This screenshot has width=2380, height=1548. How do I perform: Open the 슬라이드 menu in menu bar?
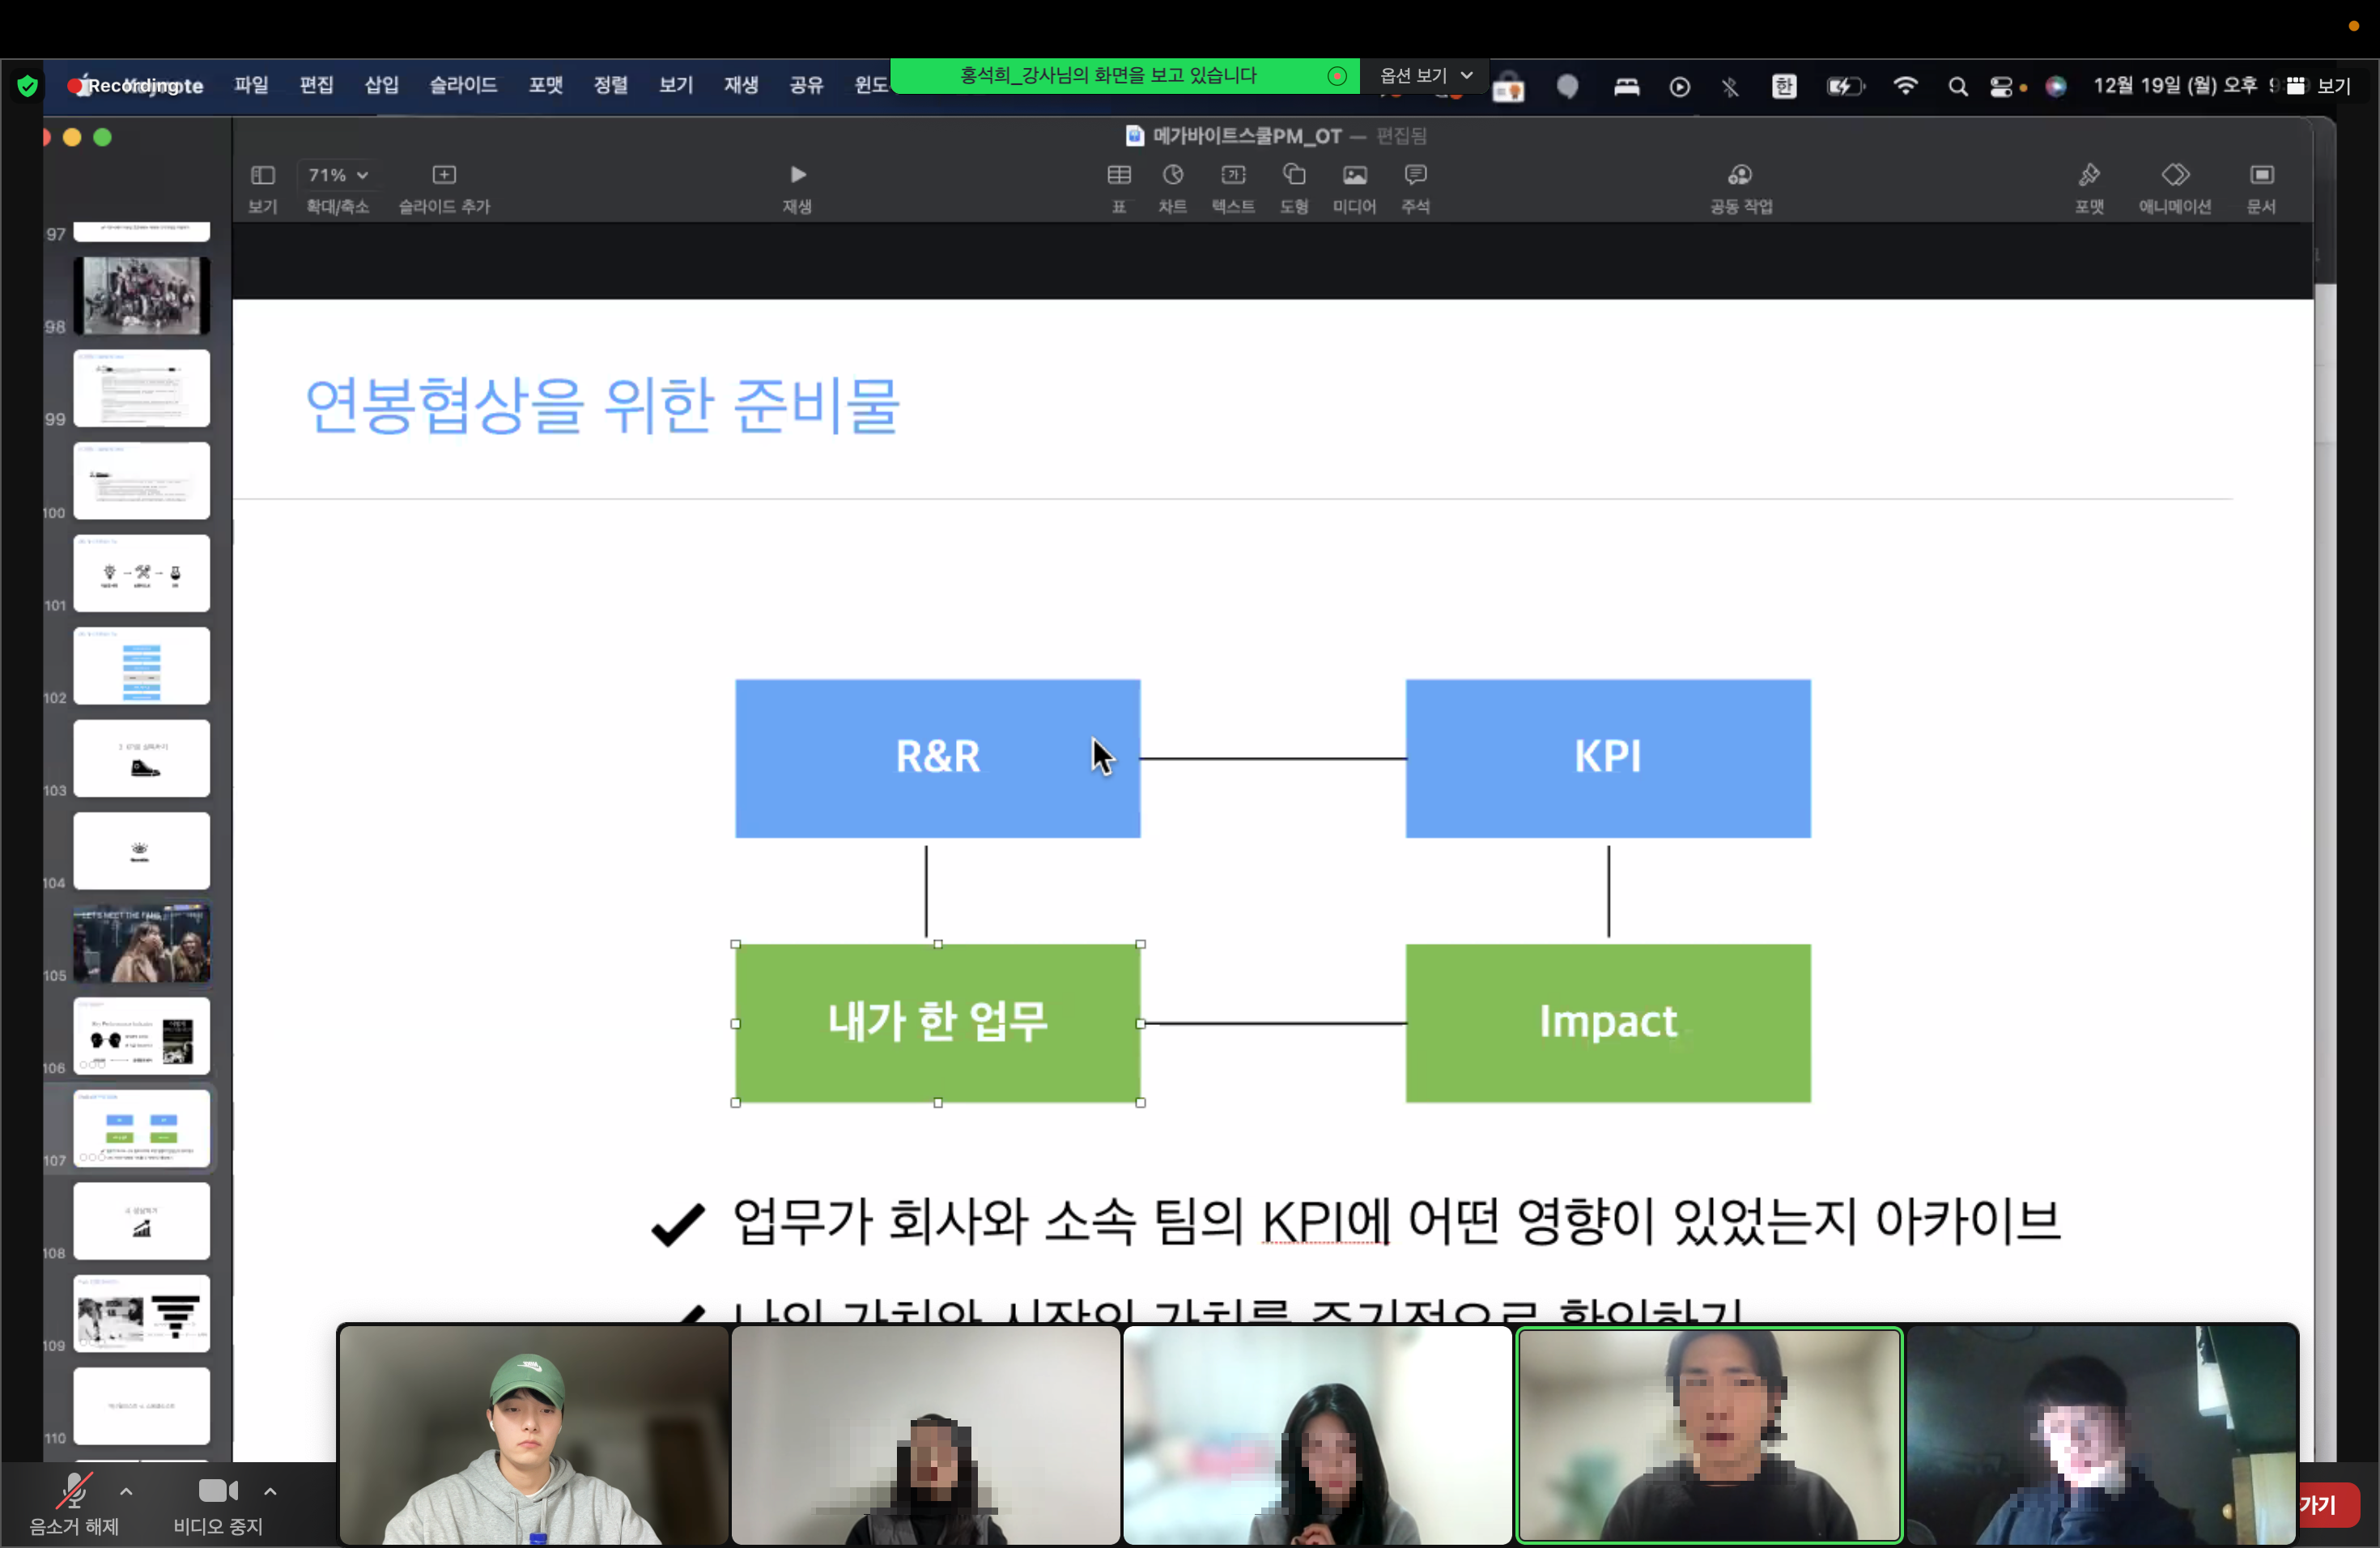463,86
